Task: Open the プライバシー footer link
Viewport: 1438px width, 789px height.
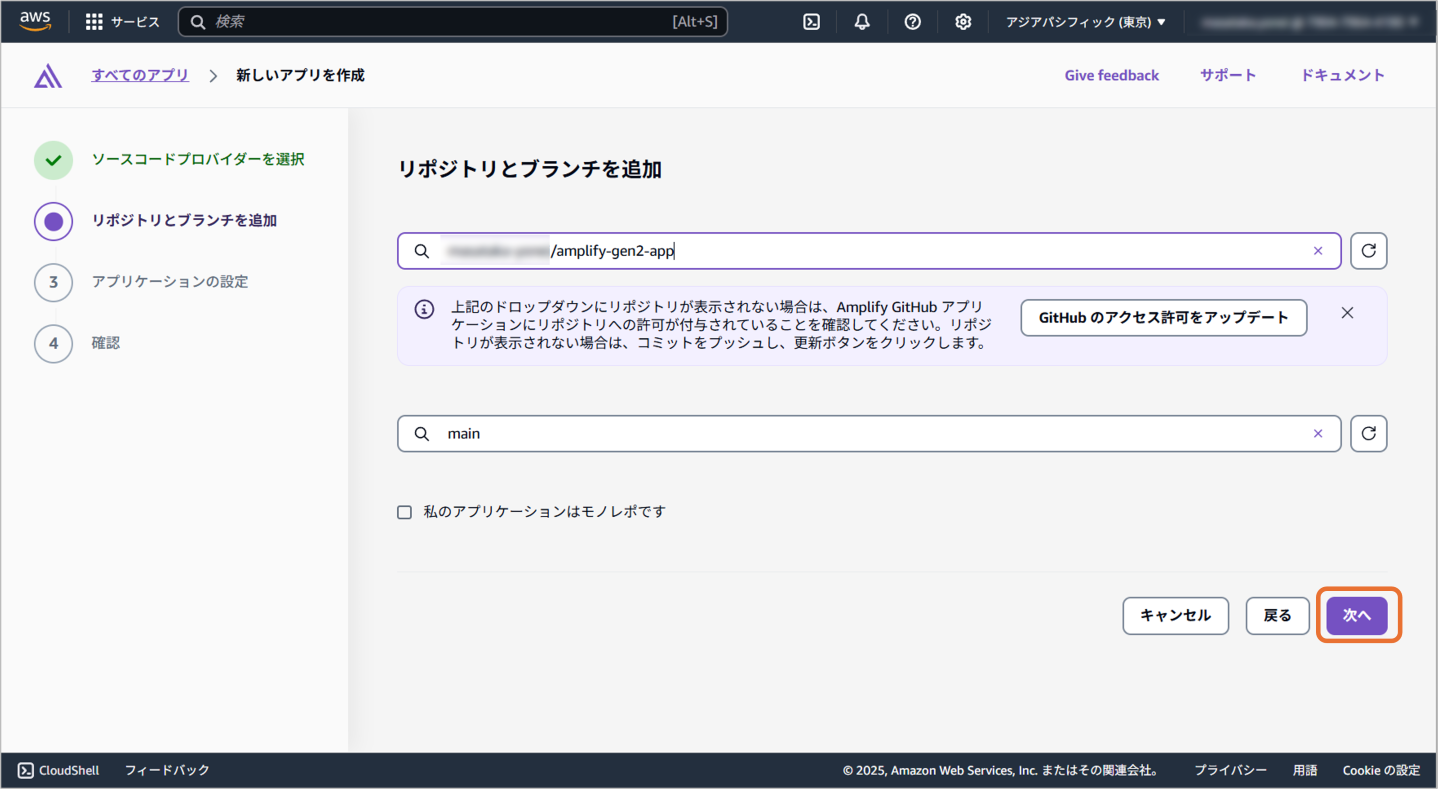Action: 1230,770
